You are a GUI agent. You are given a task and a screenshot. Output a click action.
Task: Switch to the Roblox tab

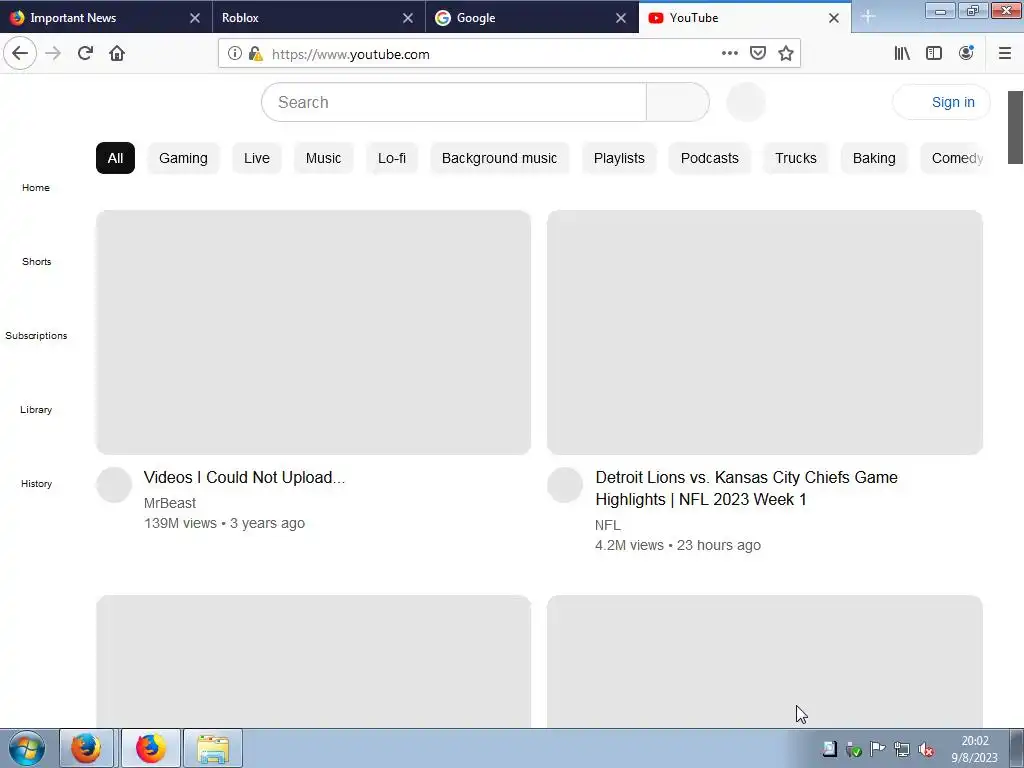click(319, 18)
